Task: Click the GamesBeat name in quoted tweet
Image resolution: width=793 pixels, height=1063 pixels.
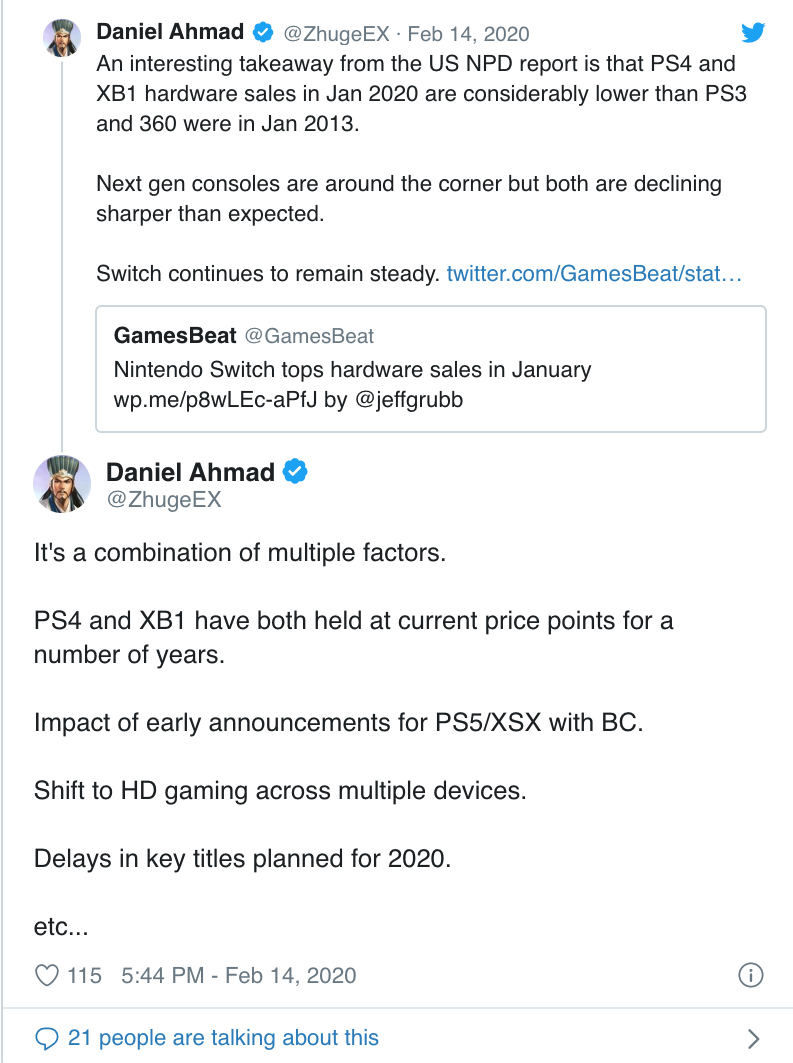Action: tap(175, 335)
